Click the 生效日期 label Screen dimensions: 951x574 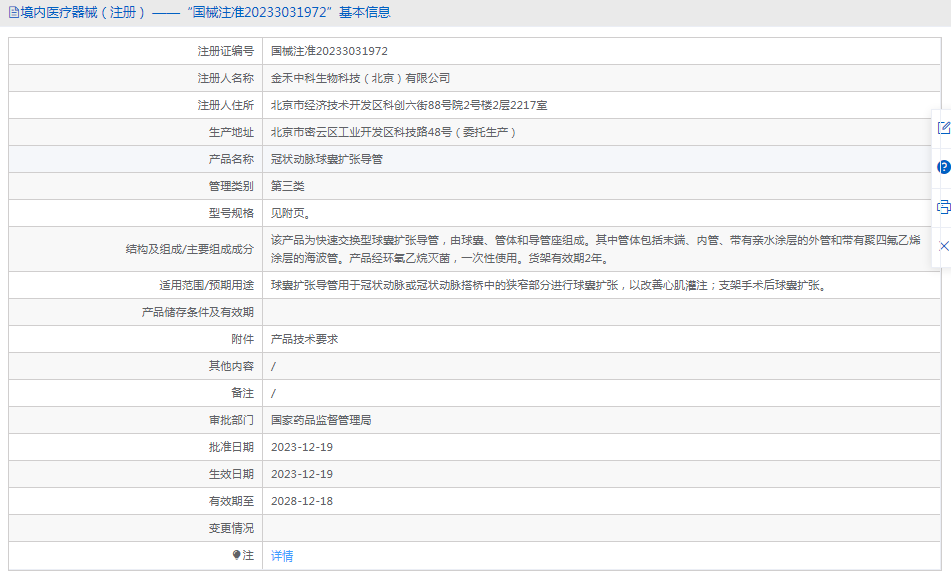231,474
